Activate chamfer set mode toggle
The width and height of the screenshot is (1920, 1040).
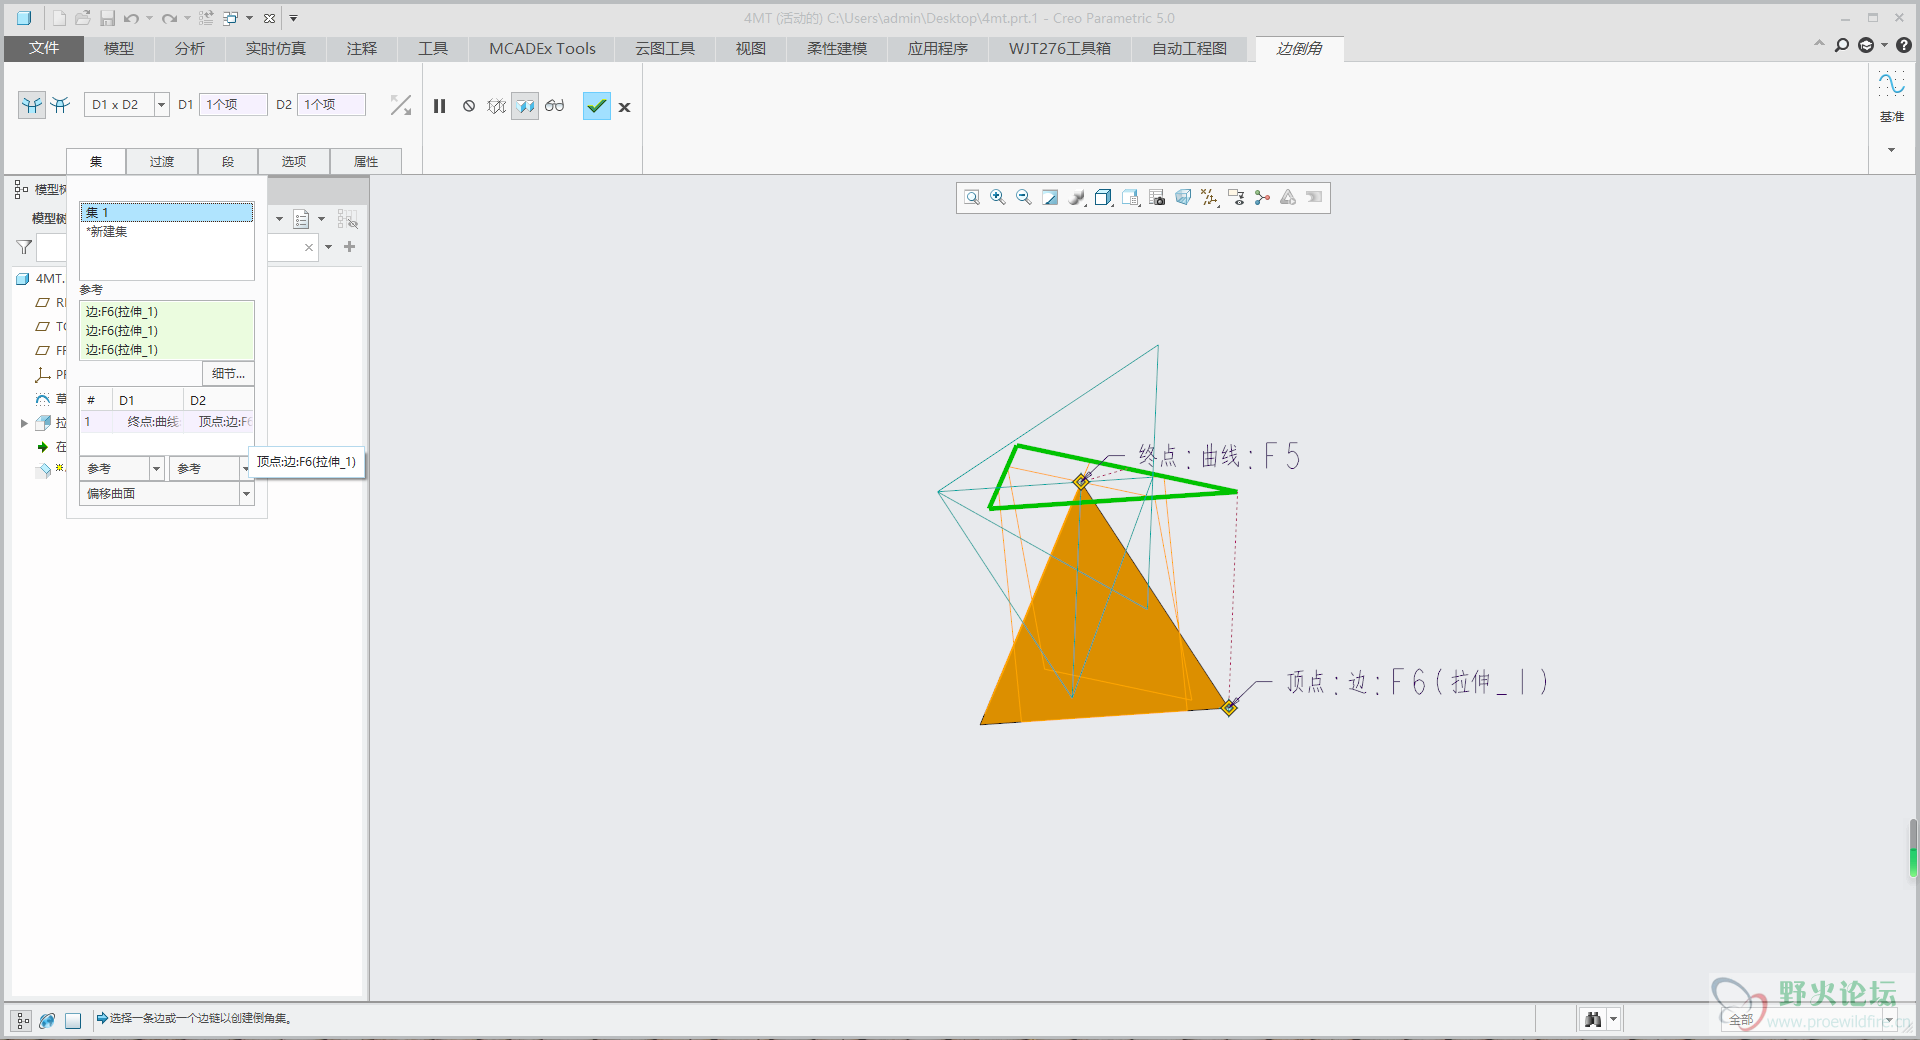(32, 105)
